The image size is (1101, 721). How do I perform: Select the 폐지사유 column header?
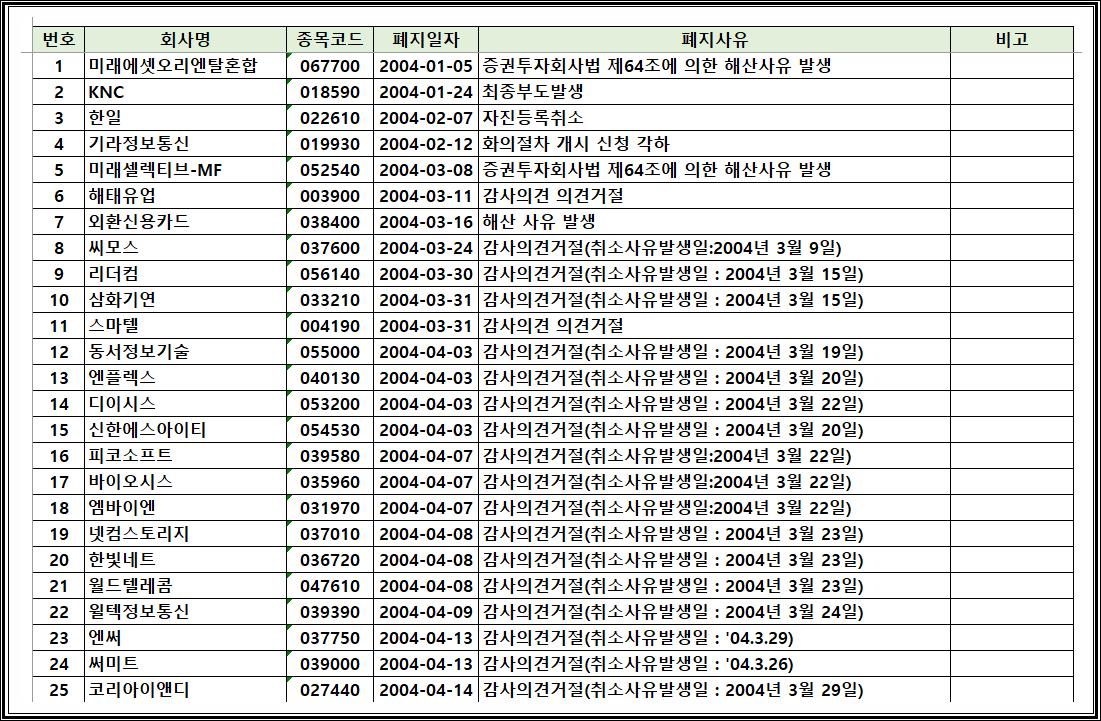[x=715, y=39]
